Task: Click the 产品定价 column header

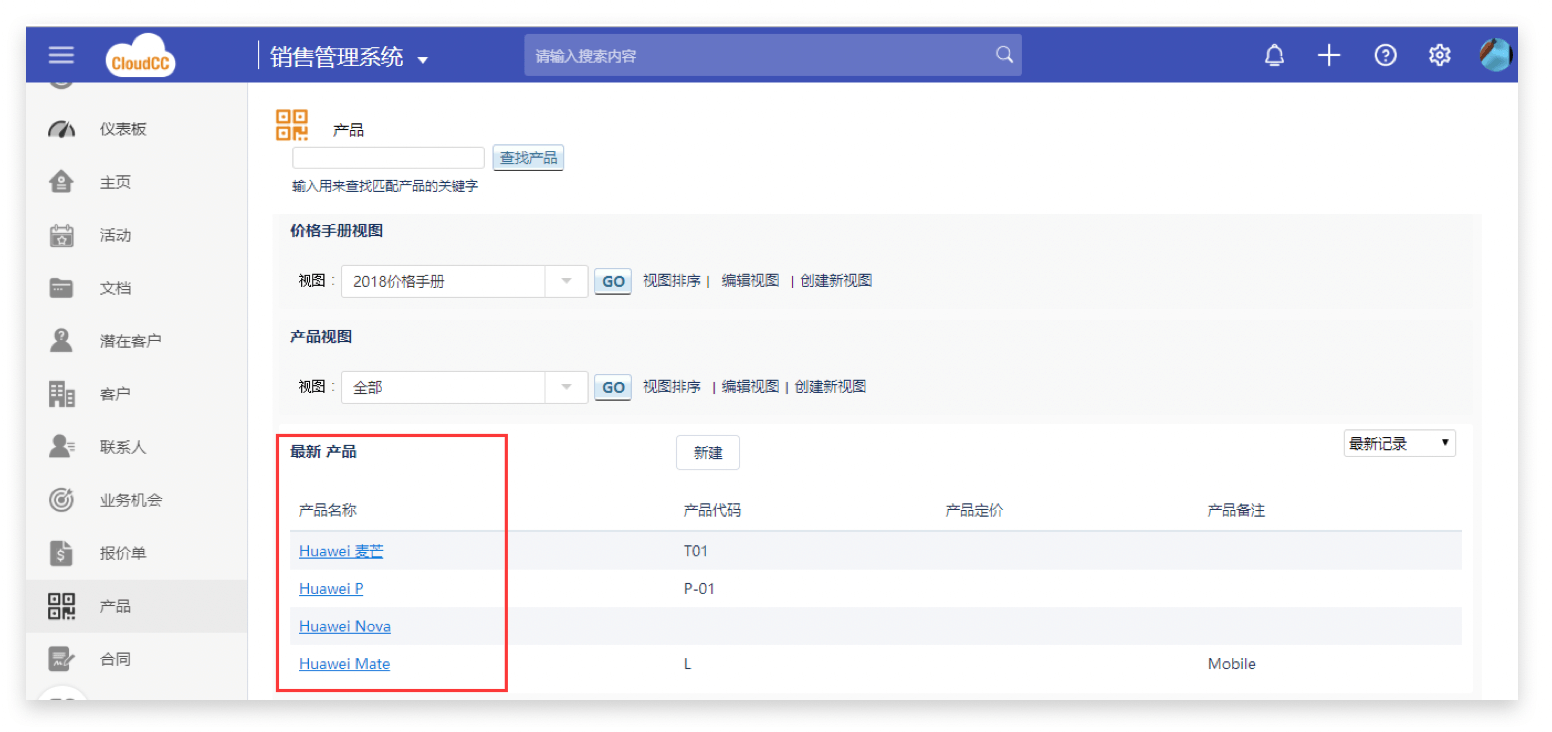Action: [x=974, y=511]
